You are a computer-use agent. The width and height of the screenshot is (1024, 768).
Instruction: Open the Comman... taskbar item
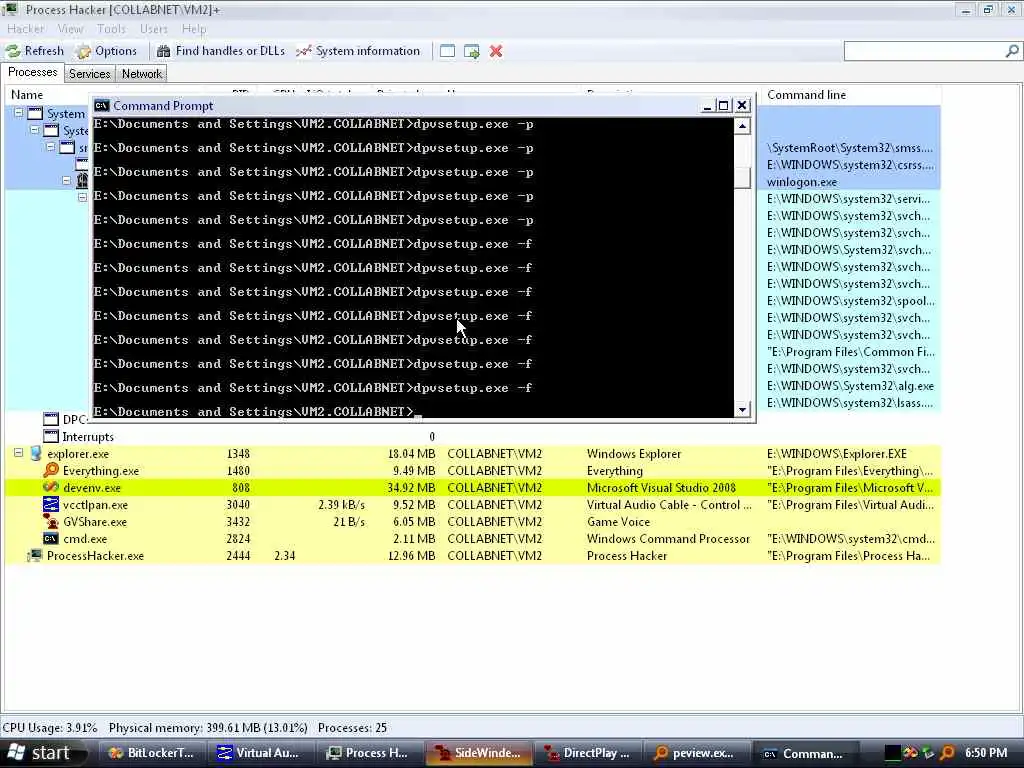point(804,753)
